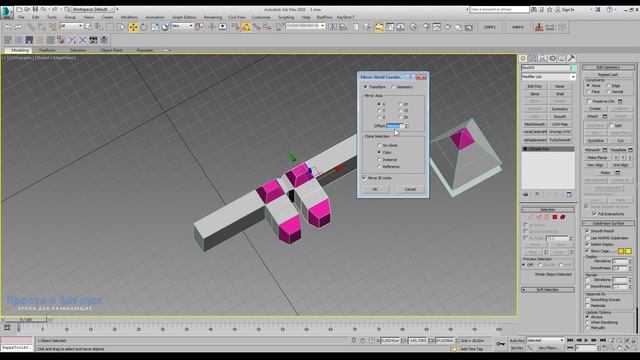The height and width of the screenshot is (360, 640).
Task: Select Element sub-object level icon
Action: click(562, 217)
